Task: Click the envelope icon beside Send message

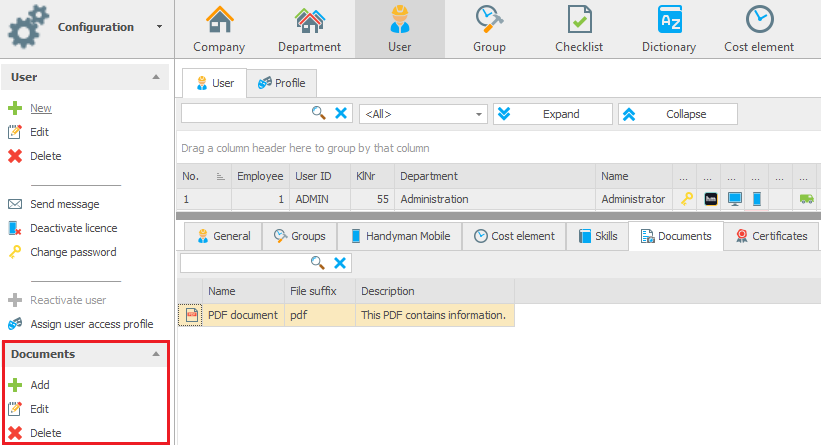Action: tap(15, 204)
